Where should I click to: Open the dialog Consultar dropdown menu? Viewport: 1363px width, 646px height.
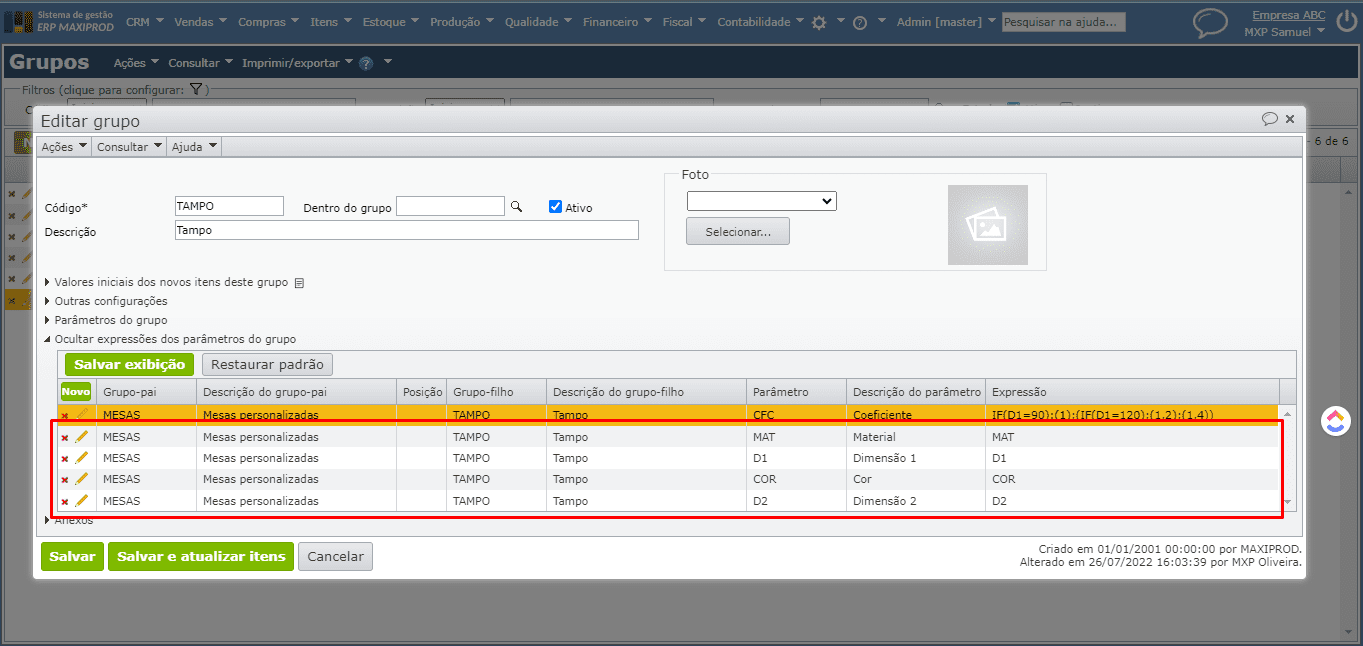(x=129, y=147)
